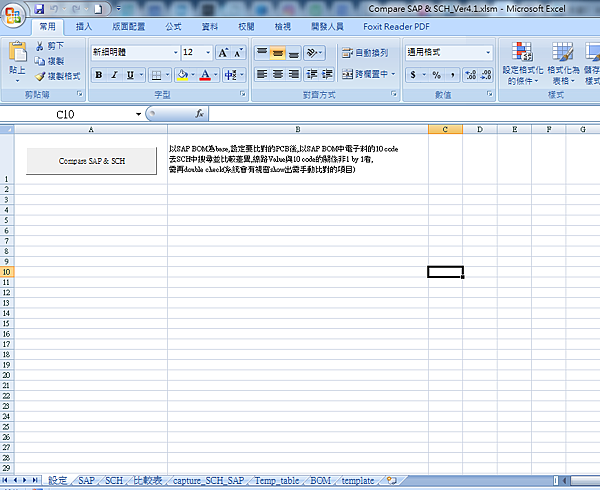Open font name dropdown
This screenshot has height=490, width=600.
tap(176, 52)
